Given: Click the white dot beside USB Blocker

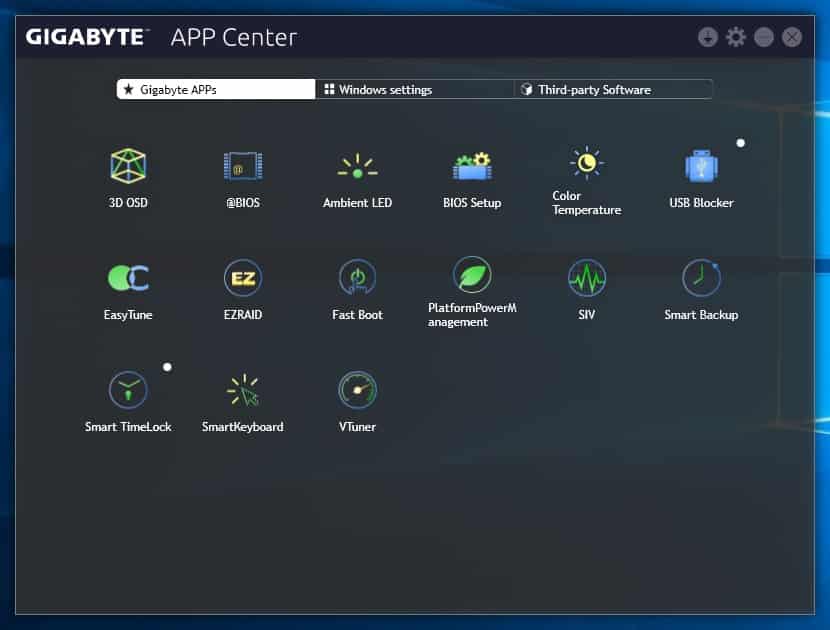Looking at the screenshot, I should coord(741,143).
